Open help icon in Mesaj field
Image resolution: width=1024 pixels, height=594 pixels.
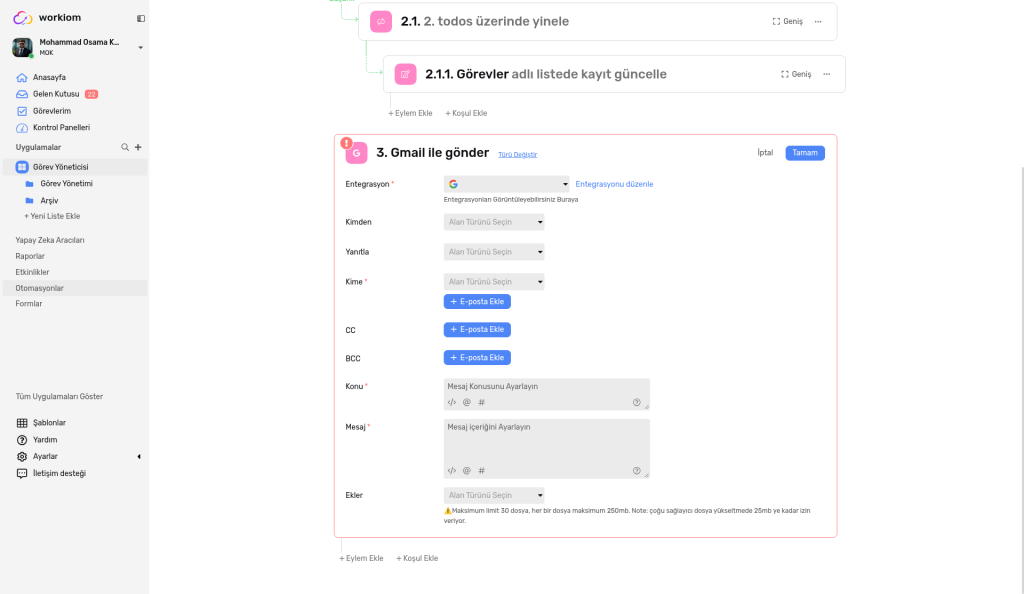click(637, 471)
